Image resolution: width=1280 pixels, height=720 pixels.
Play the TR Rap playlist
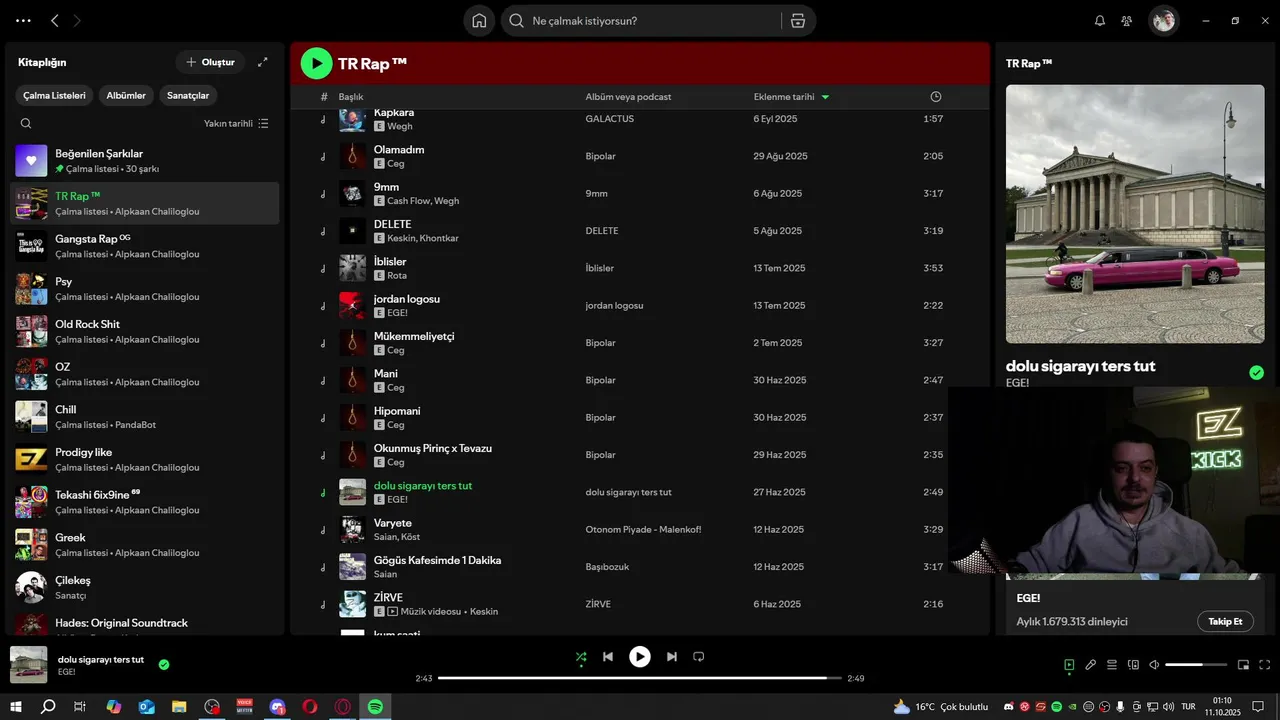(x=316, y=63)
